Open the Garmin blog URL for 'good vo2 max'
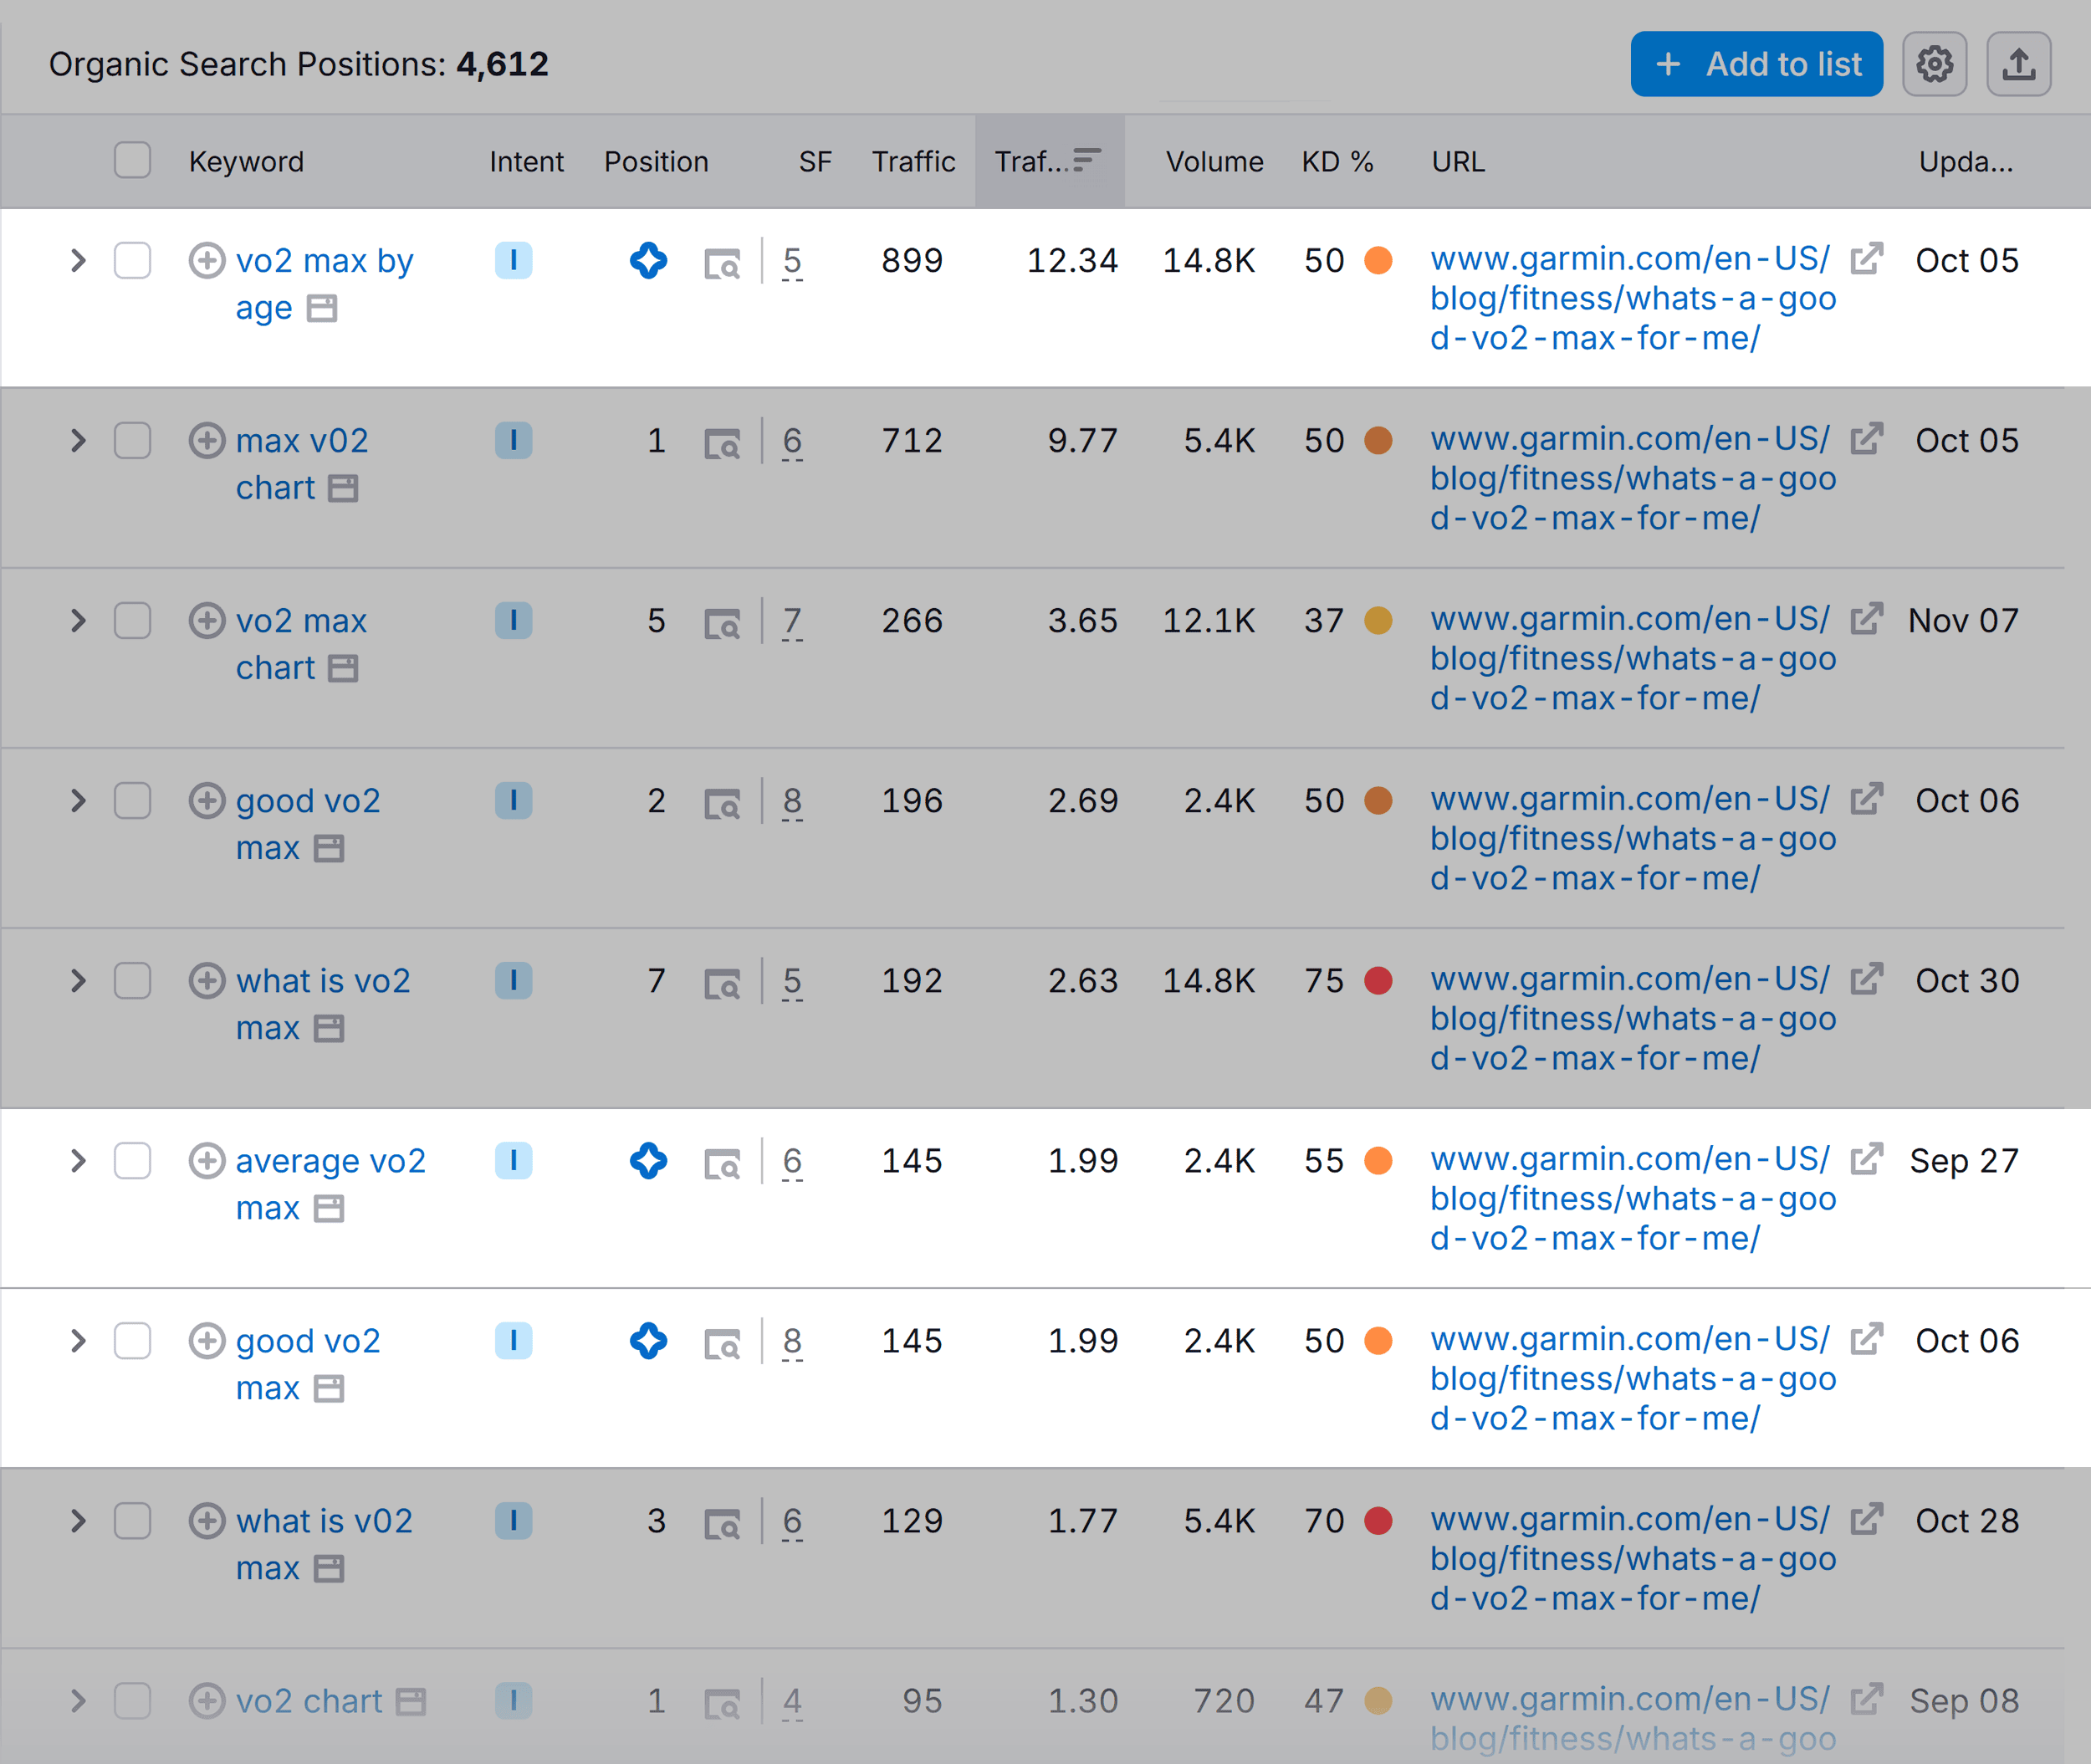This screenshot has width=2091, height=1764. point(1630,838)
